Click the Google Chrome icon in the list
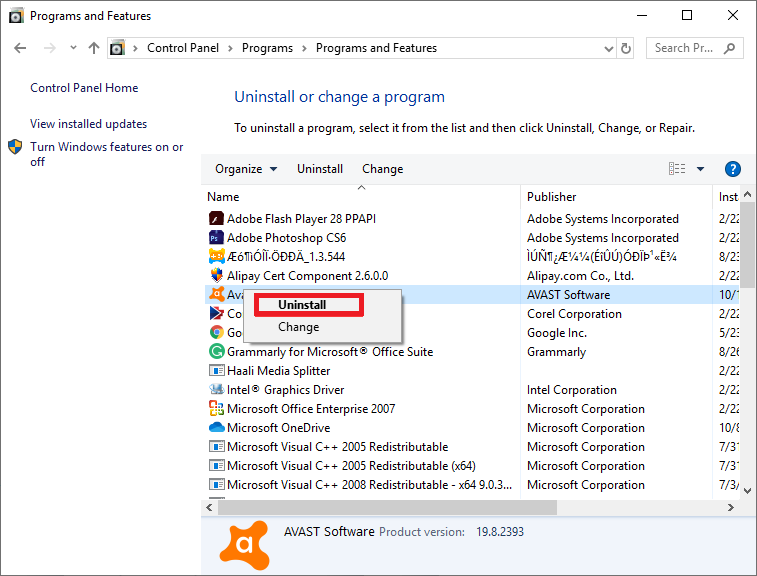 coord(216,332)
